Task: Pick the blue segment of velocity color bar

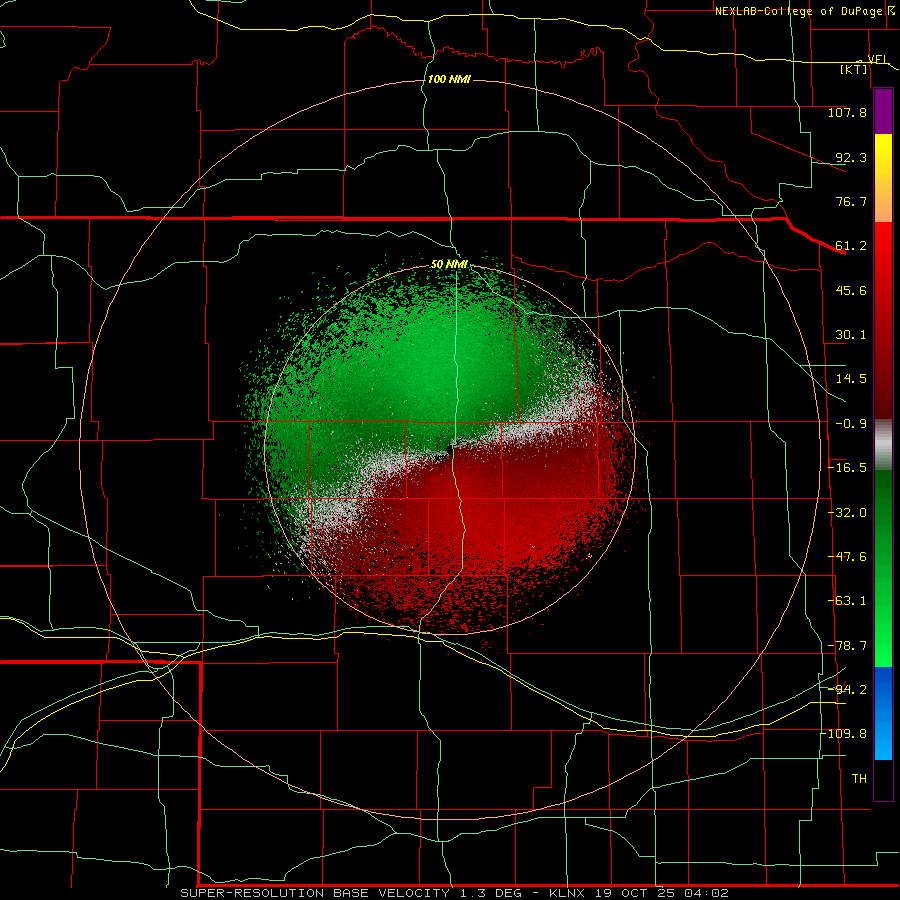Action: (x=883, y=712)
